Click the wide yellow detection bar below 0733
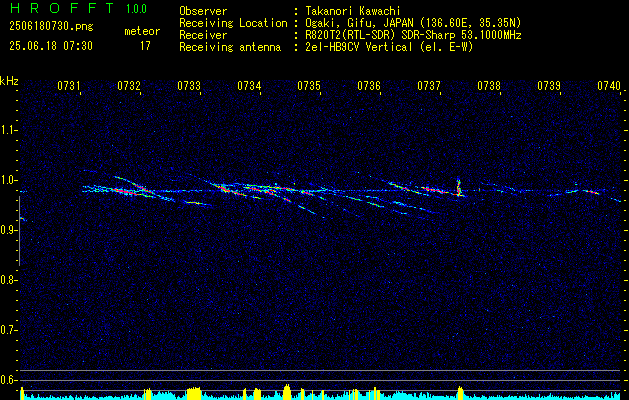 click(194, 393)
